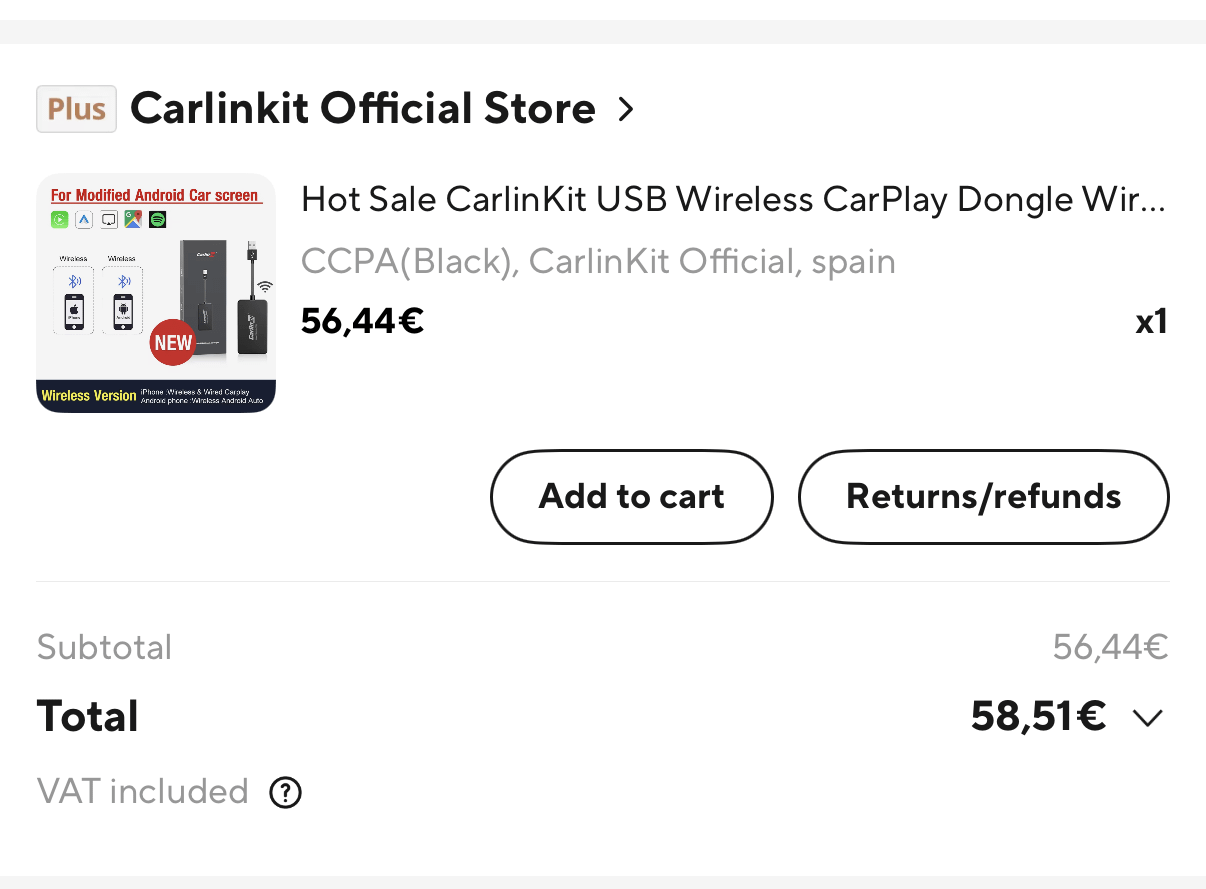
Task: Open the Carlinkit Official Store name link
Action: point(362,109)
